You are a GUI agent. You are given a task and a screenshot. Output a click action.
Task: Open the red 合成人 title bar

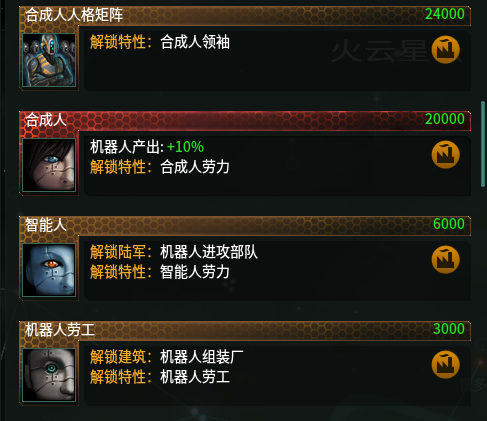click(x=245, y=120)
